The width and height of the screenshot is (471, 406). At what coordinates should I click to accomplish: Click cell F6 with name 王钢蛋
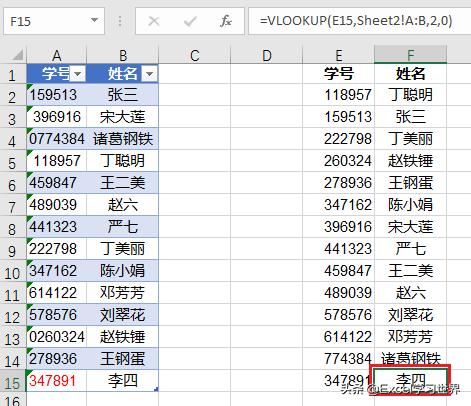click(x=410, y=183)
